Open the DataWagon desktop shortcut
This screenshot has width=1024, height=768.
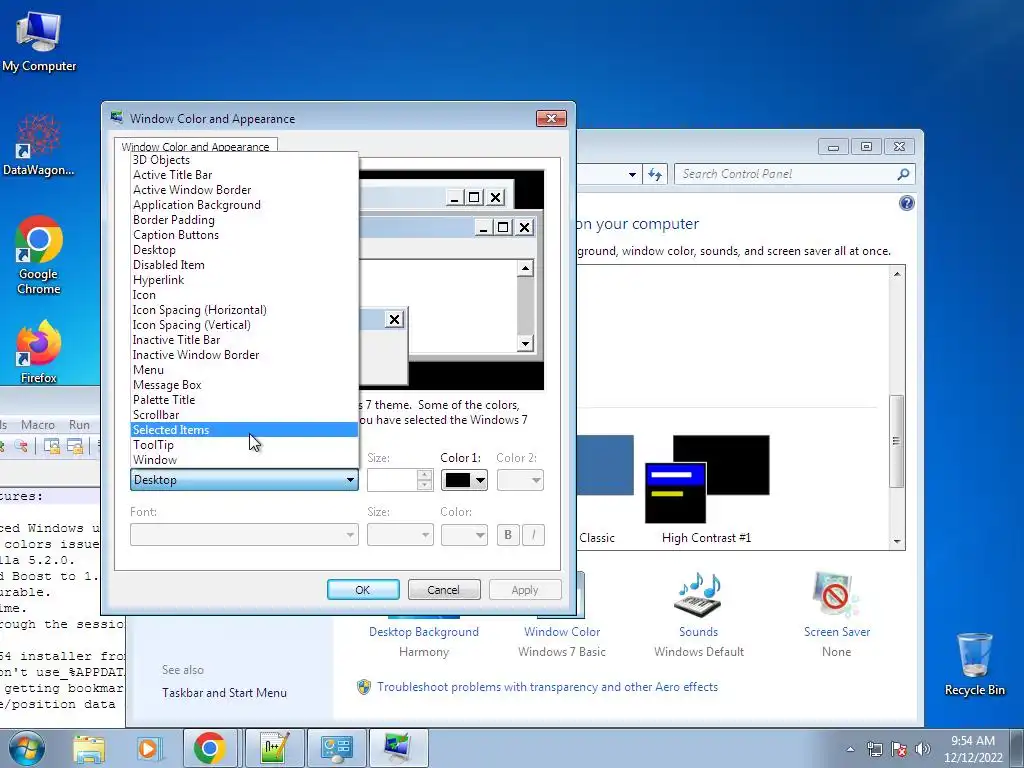38,144
